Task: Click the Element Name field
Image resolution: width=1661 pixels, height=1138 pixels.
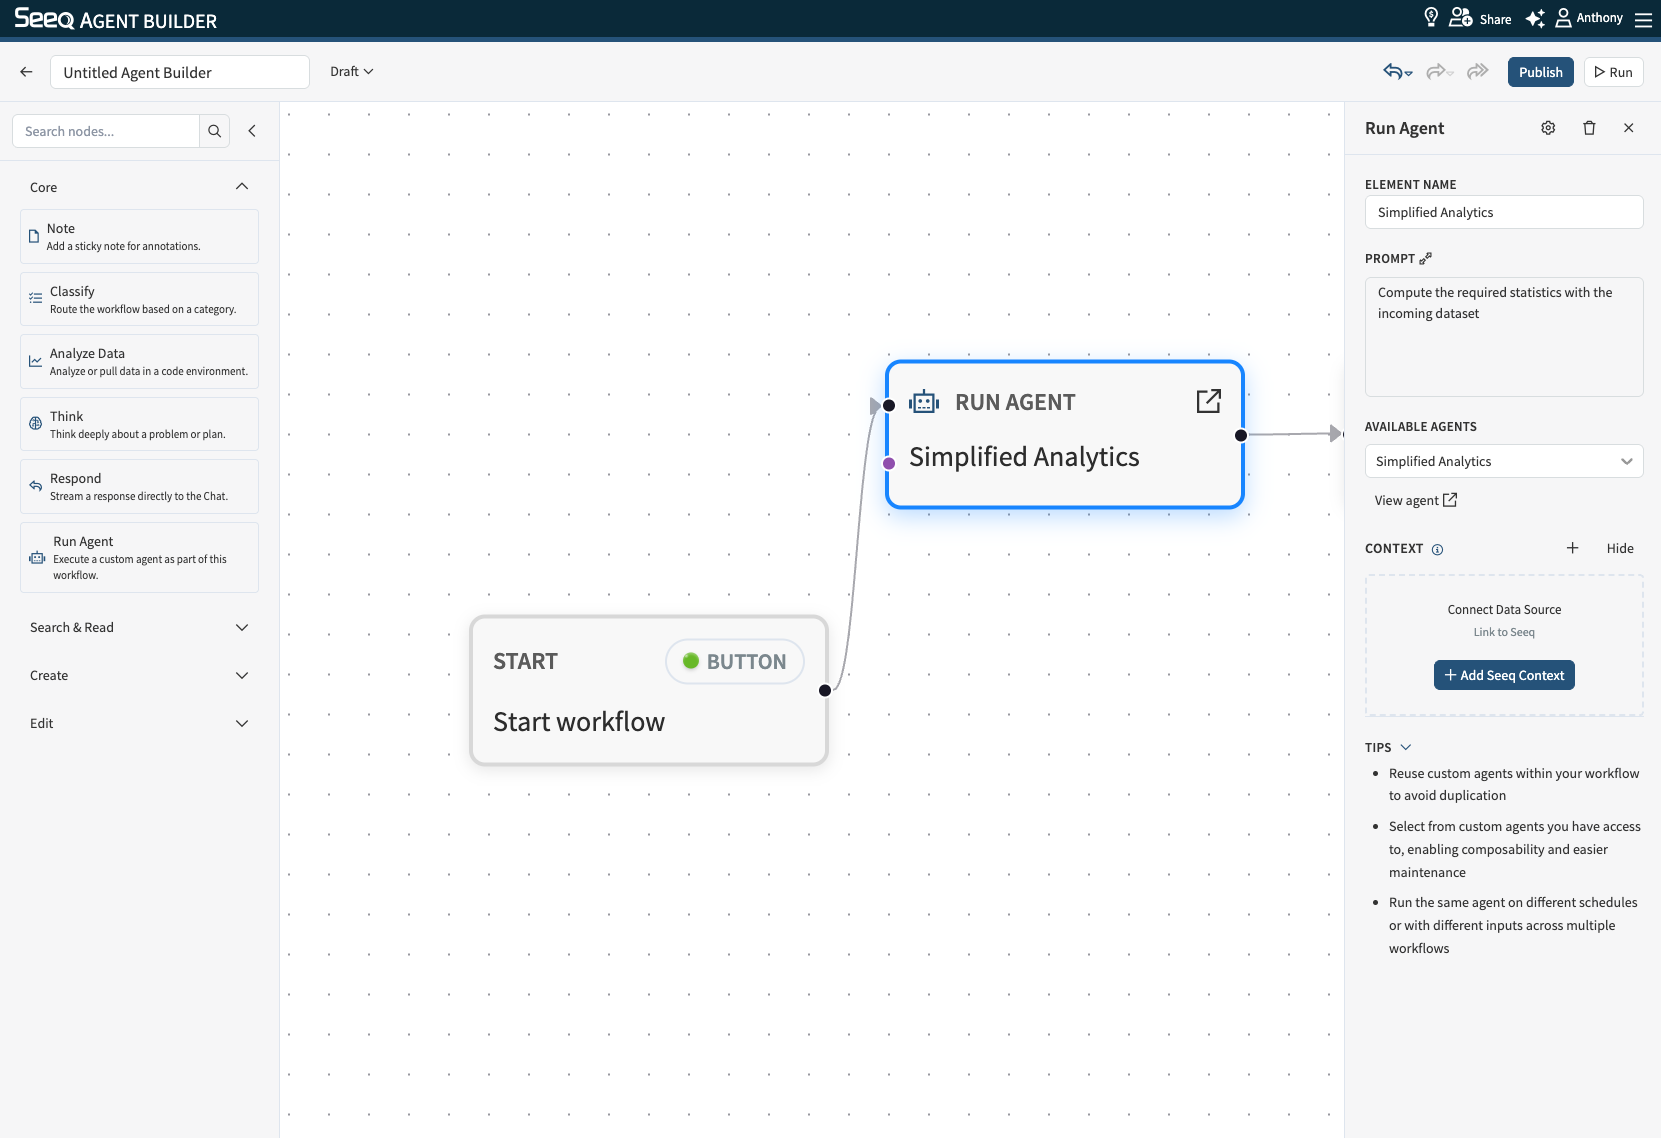Action: coord(1504,212)
